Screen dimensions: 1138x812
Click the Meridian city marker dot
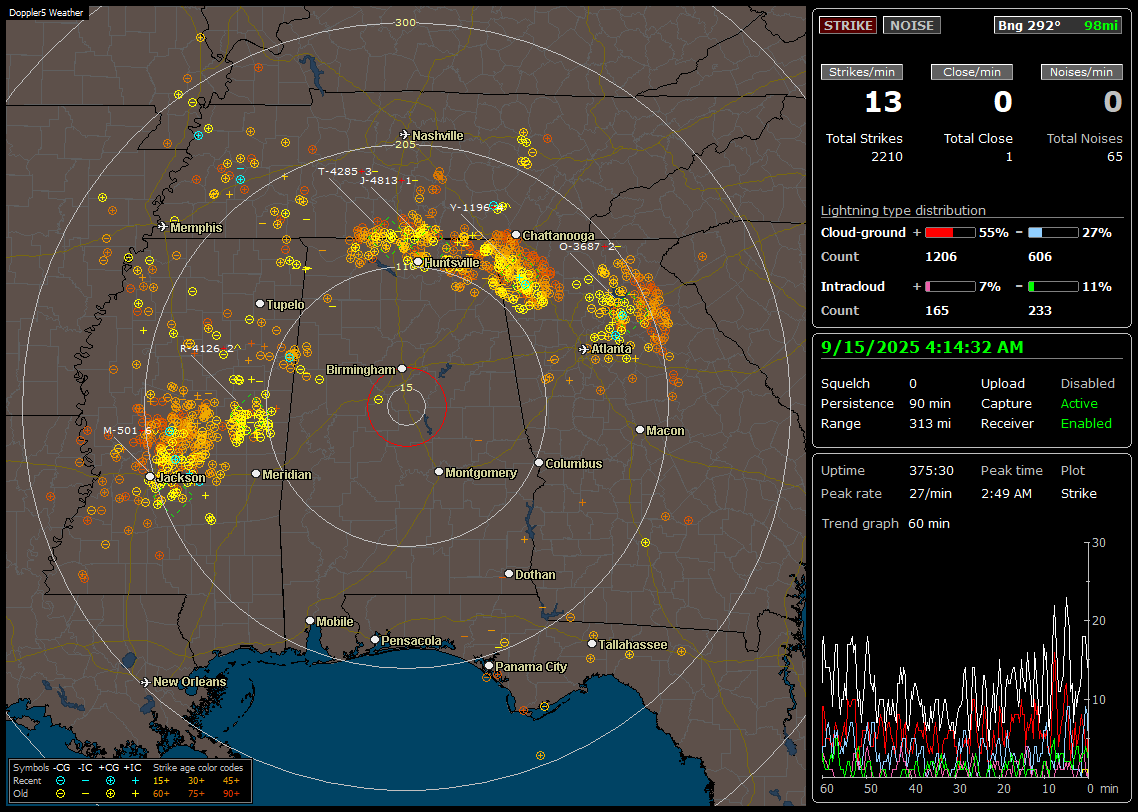[255, 473]
